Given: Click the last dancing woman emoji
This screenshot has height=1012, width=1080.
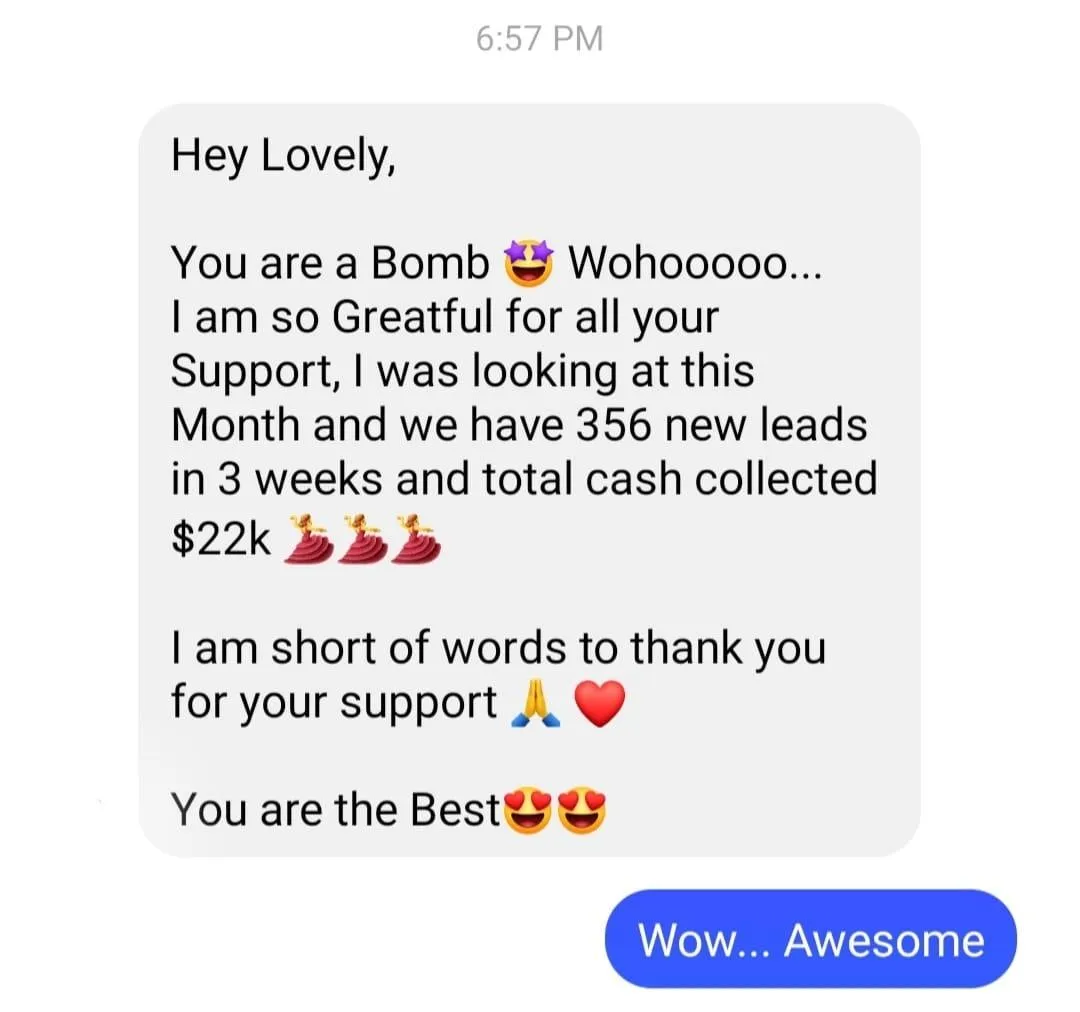Looking at the screenshot, I should [415, 538].
